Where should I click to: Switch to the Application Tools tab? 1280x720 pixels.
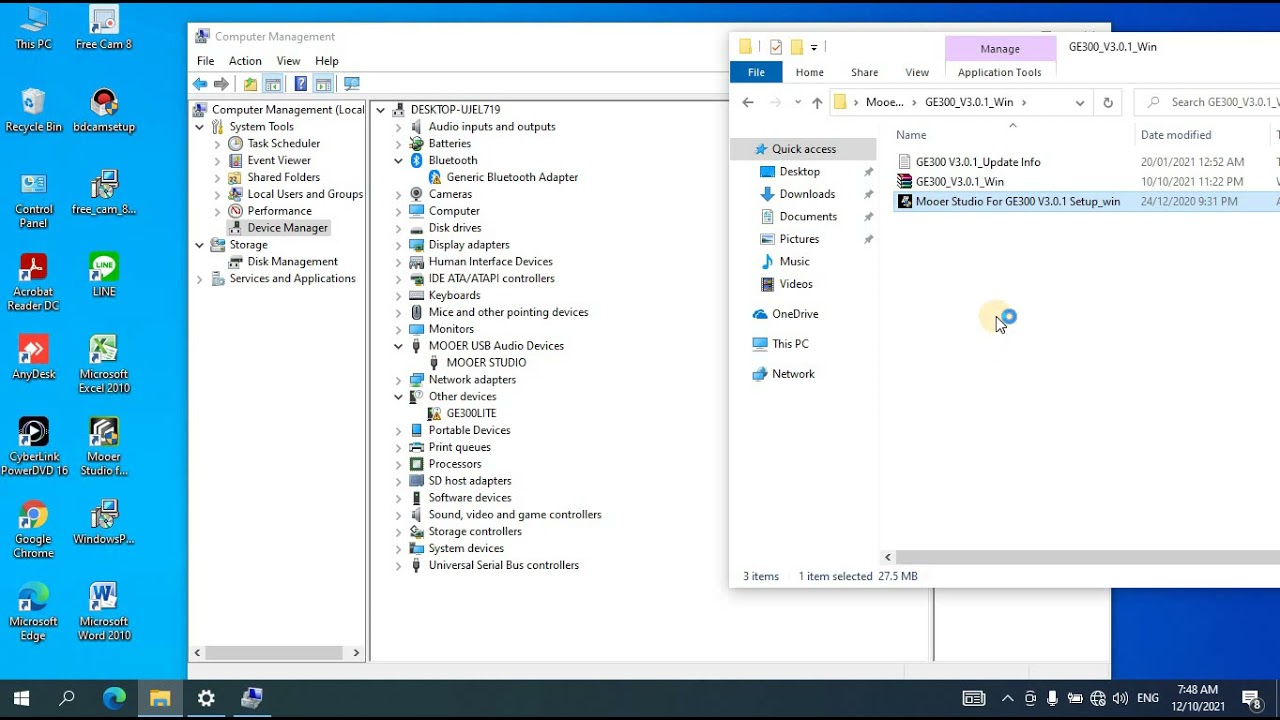pyautogui.click(x=999, y=72)
